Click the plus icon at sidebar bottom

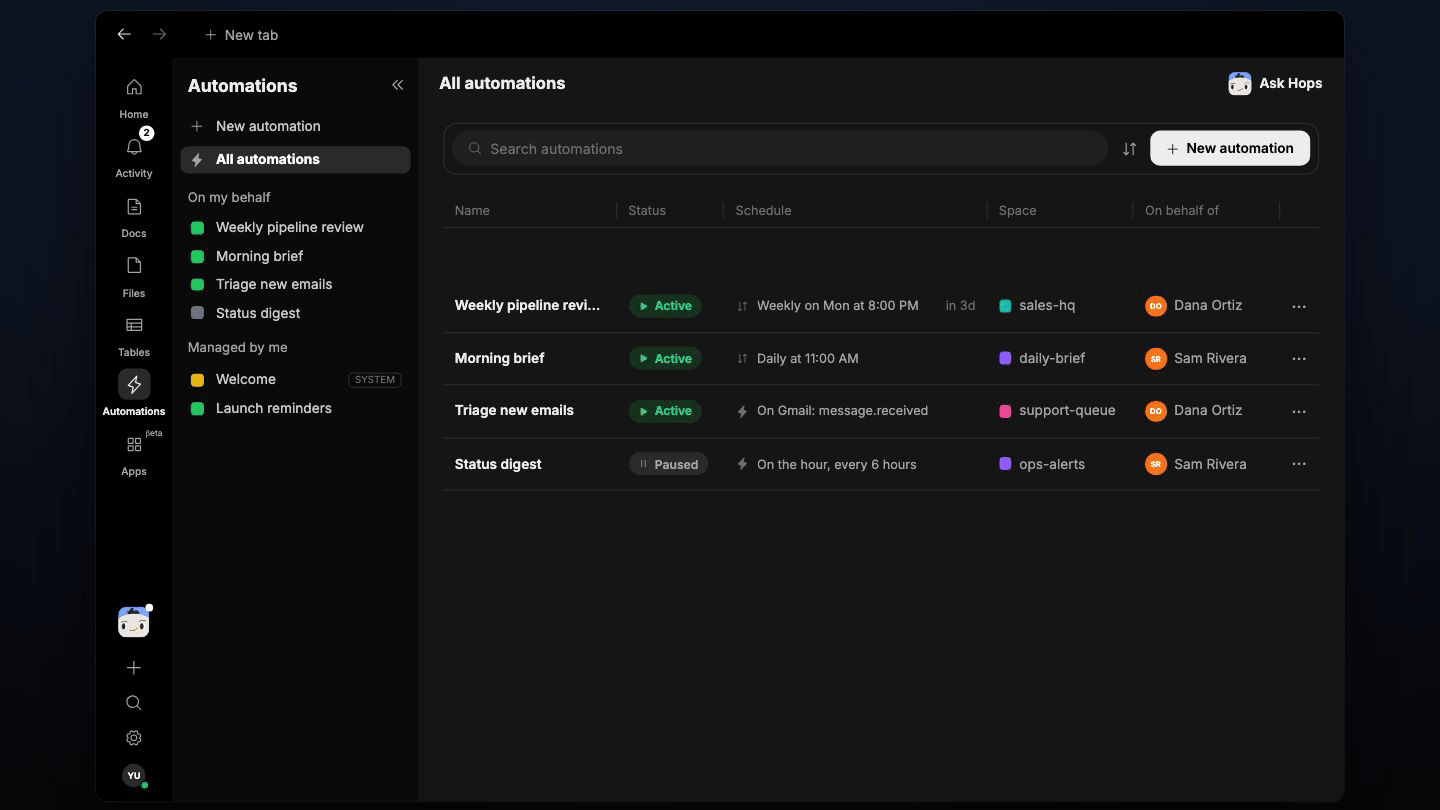(x=134, y=668)
